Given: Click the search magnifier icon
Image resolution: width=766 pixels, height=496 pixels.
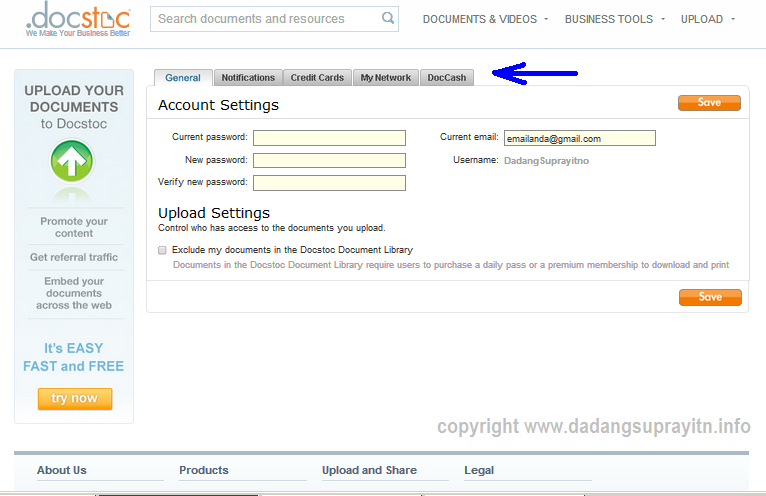Looking at the screenshot, I should pyautogui.click(x=388, y=18).
